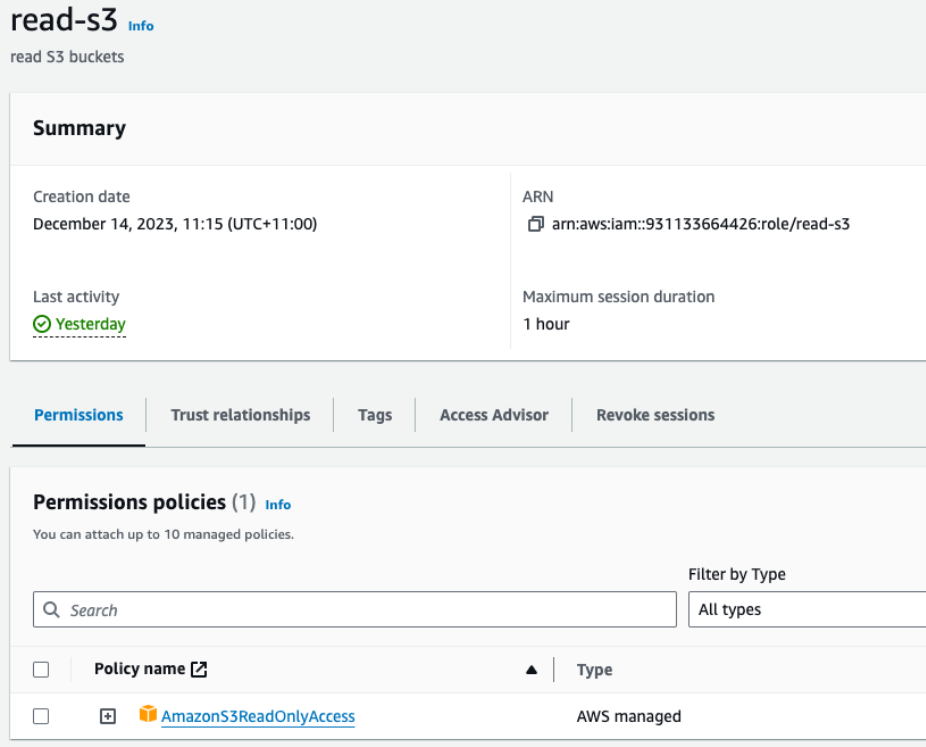The width and height of the screenshot is (926, 747).
Task: Click the '1 hour' session duration value
Action: (546, 324)
